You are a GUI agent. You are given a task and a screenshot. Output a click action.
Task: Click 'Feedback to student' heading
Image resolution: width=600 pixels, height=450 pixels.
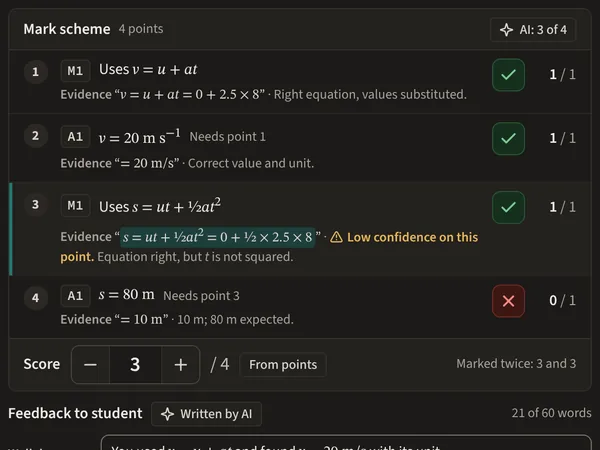pos(75,414)
